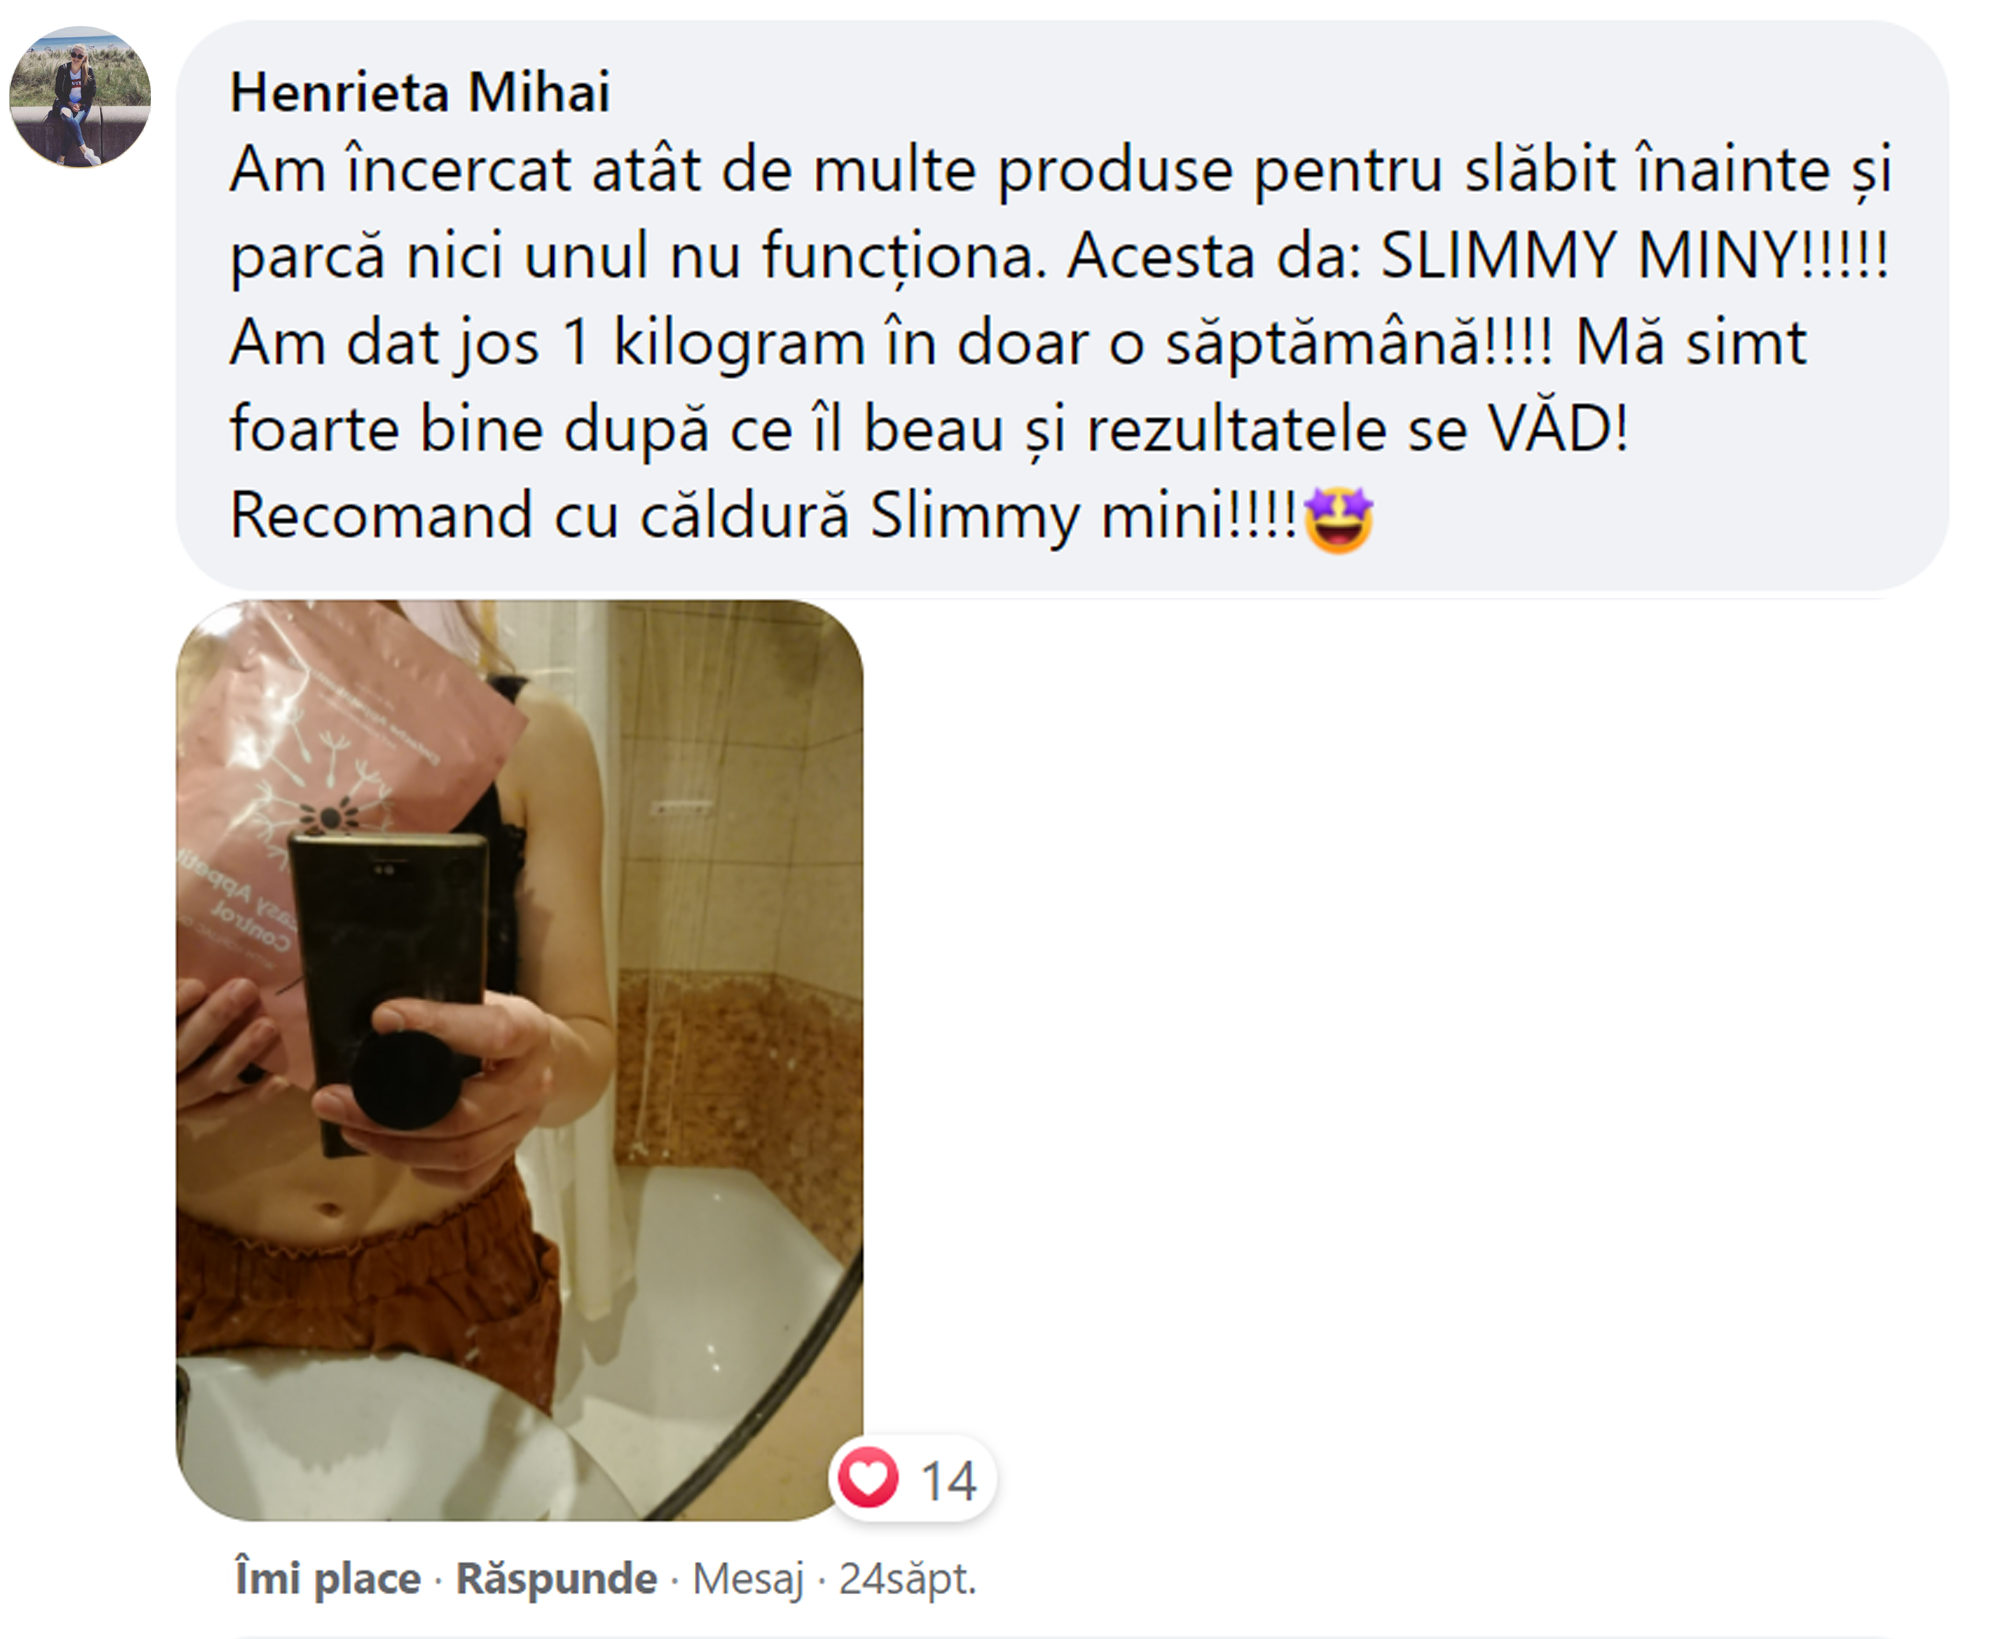Viewport: 2000px width, 1639px height.
Task: Click the Henrieta Mihai name link
Action: tap(420, 92)
